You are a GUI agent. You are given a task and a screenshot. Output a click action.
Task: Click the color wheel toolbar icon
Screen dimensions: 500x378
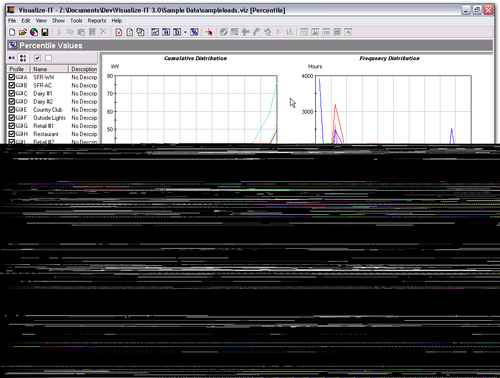[34, 32]
